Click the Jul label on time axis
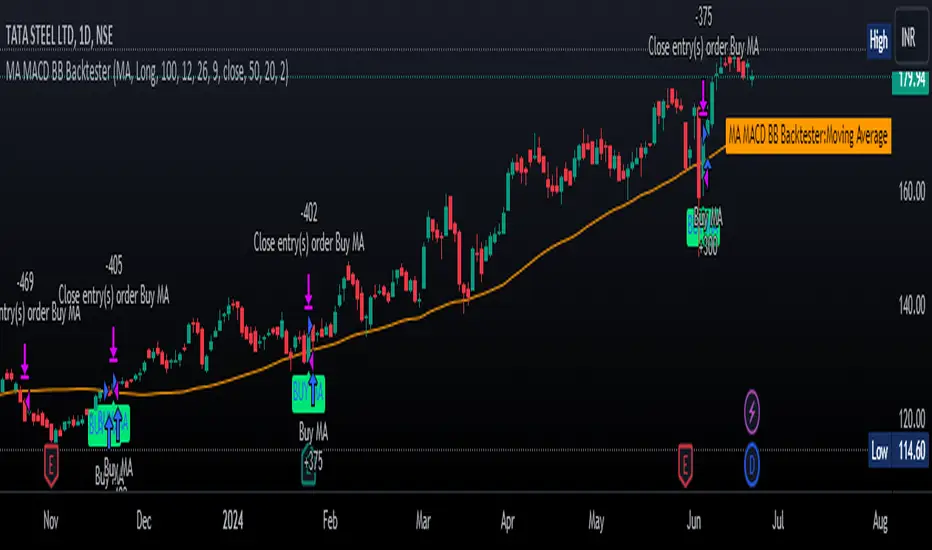Viewport: 932px width, 550px height. tap(777, 521)
